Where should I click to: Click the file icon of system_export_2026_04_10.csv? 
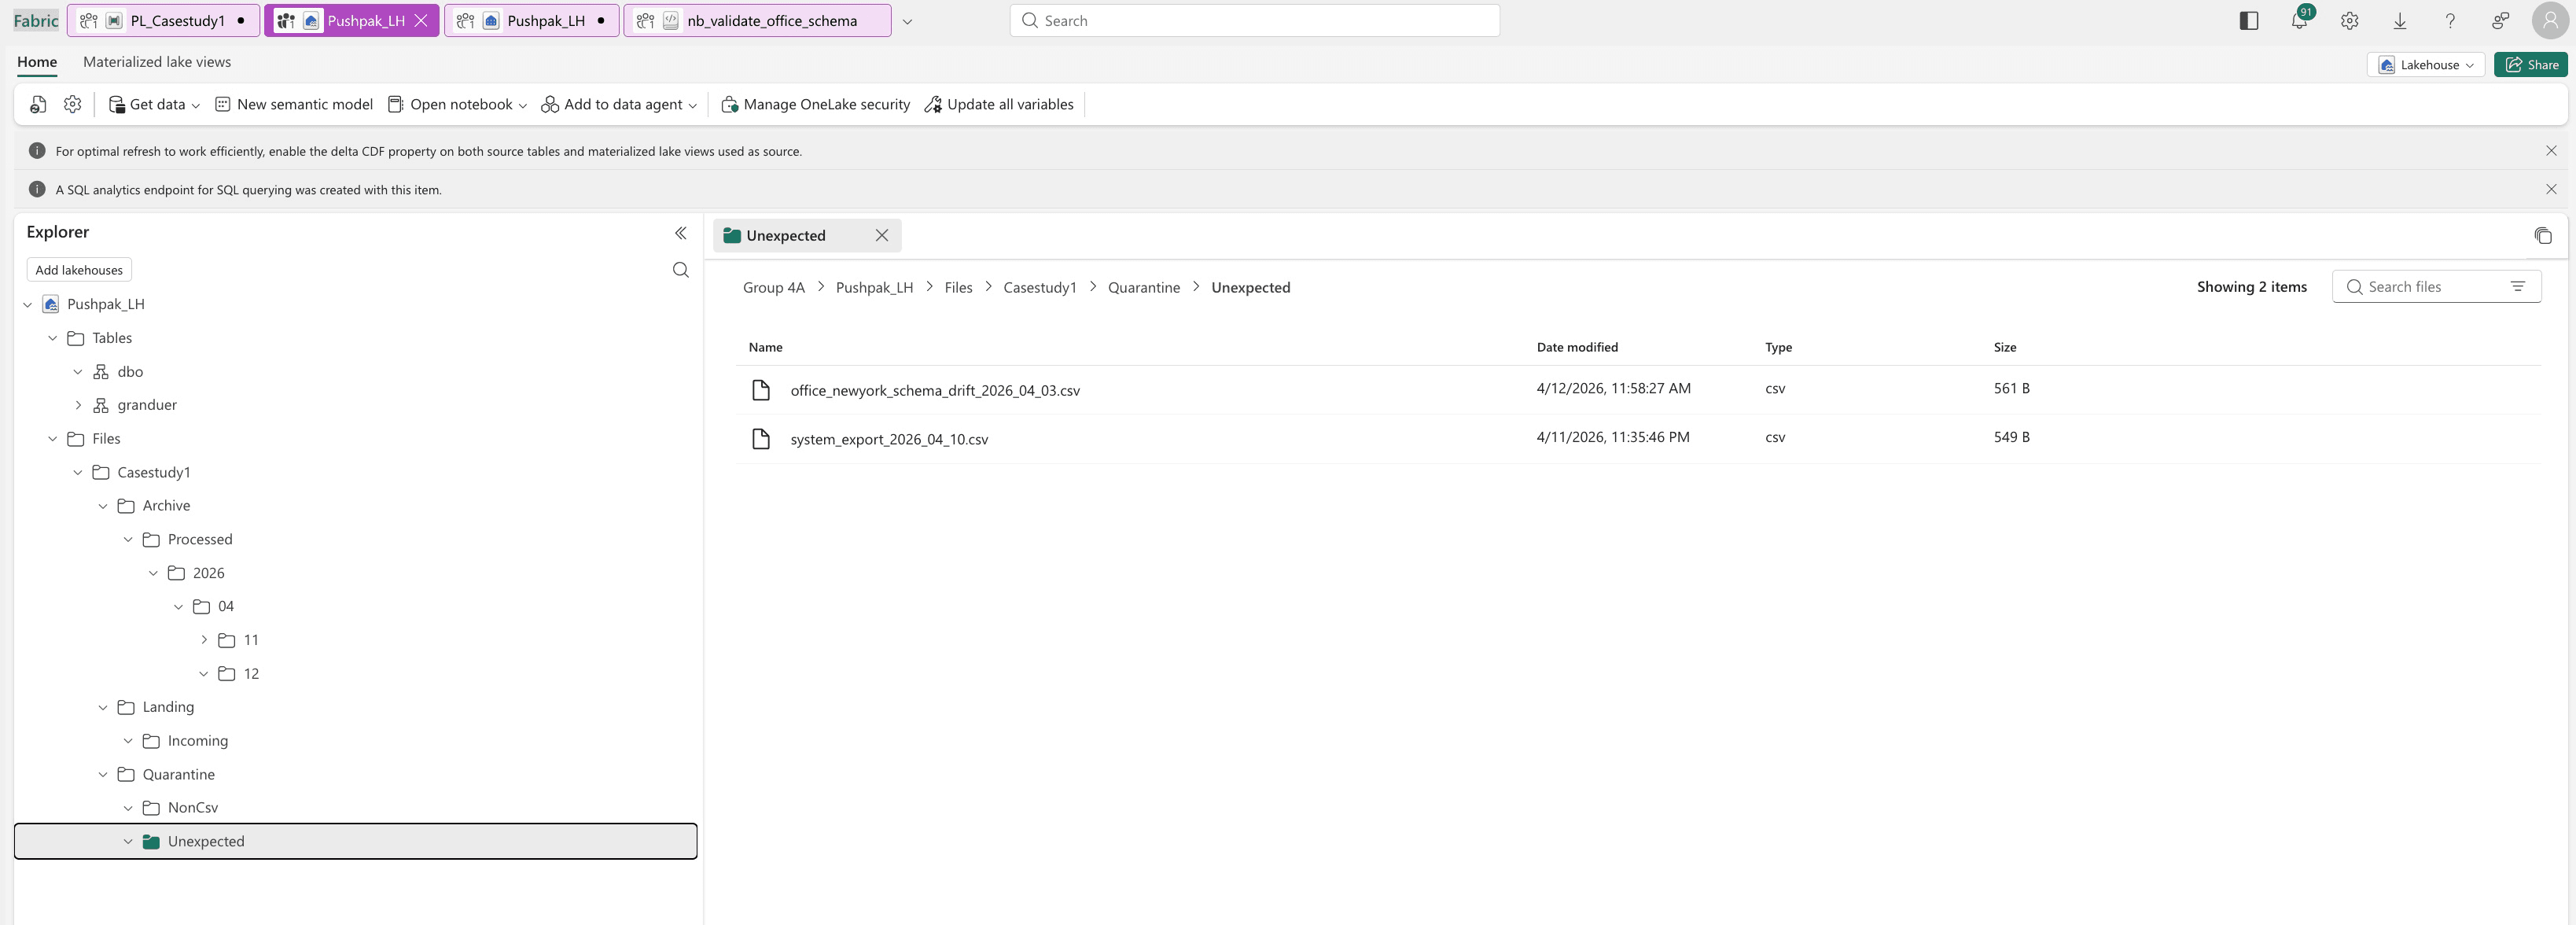click(761, 439)
